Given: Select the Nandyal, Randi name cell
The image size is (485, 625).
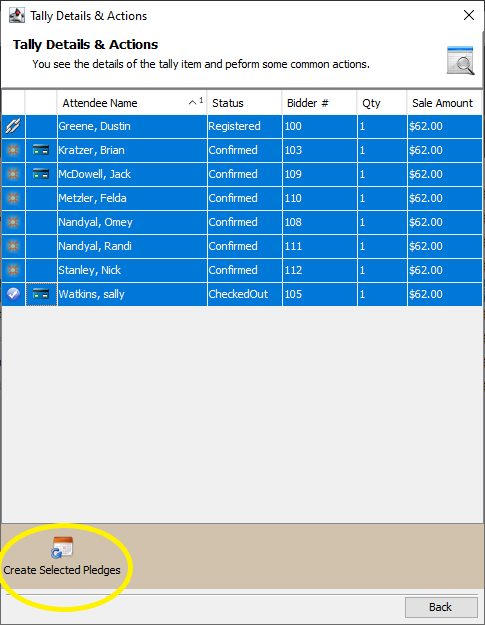Looking at the screenshot, I should (132, 246).
